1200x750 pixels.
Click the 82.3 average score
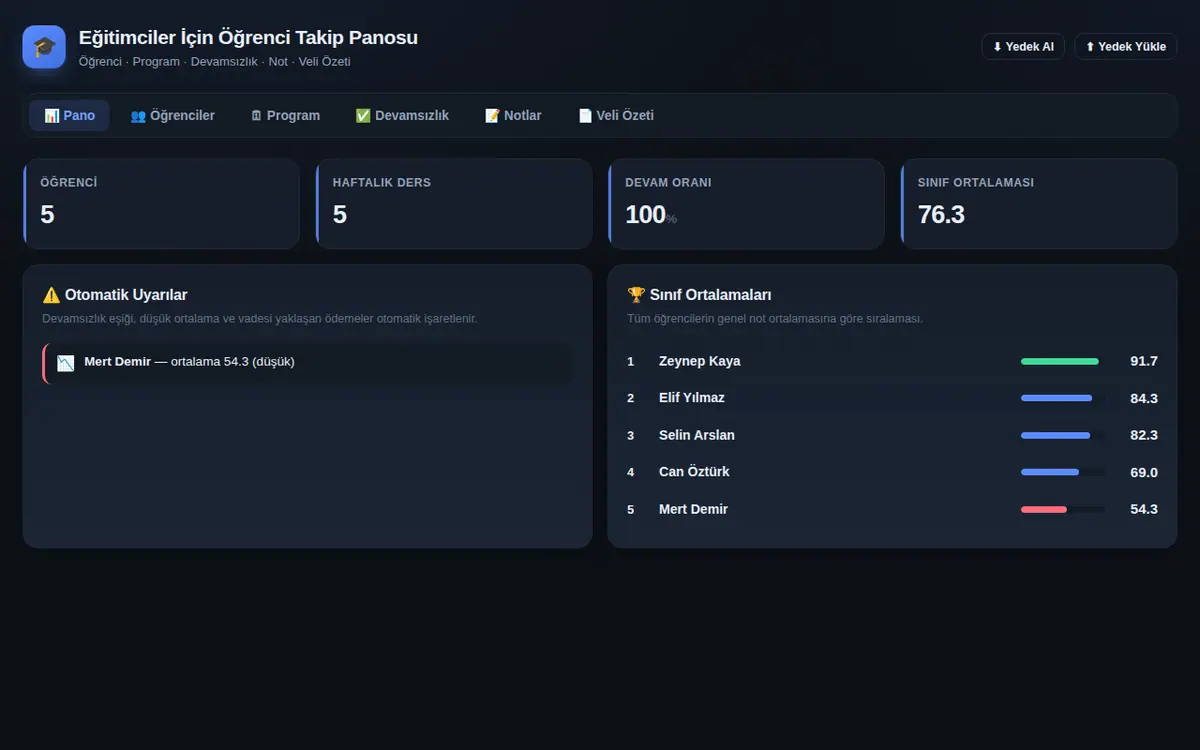click(1144, 435)
